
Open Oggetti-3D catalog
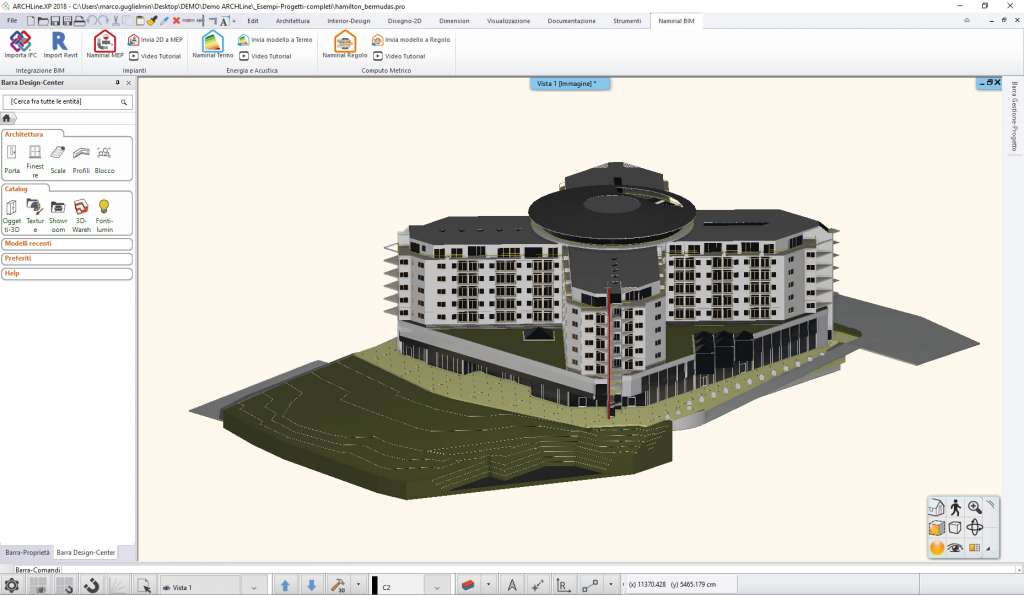click(x=12, y=216)
